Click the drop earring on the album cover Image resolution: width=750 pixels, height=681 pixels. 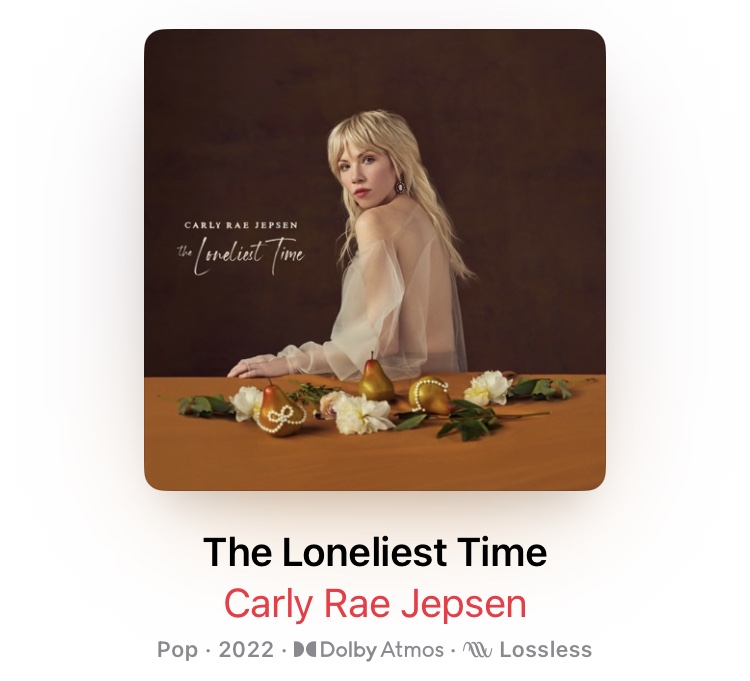[399, 186]
